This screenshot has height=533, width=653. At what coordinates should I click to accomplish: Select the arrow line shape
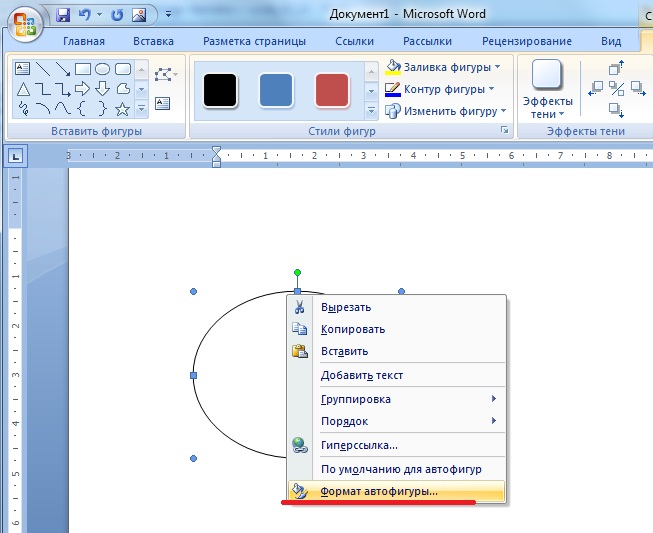pos(62,69)
